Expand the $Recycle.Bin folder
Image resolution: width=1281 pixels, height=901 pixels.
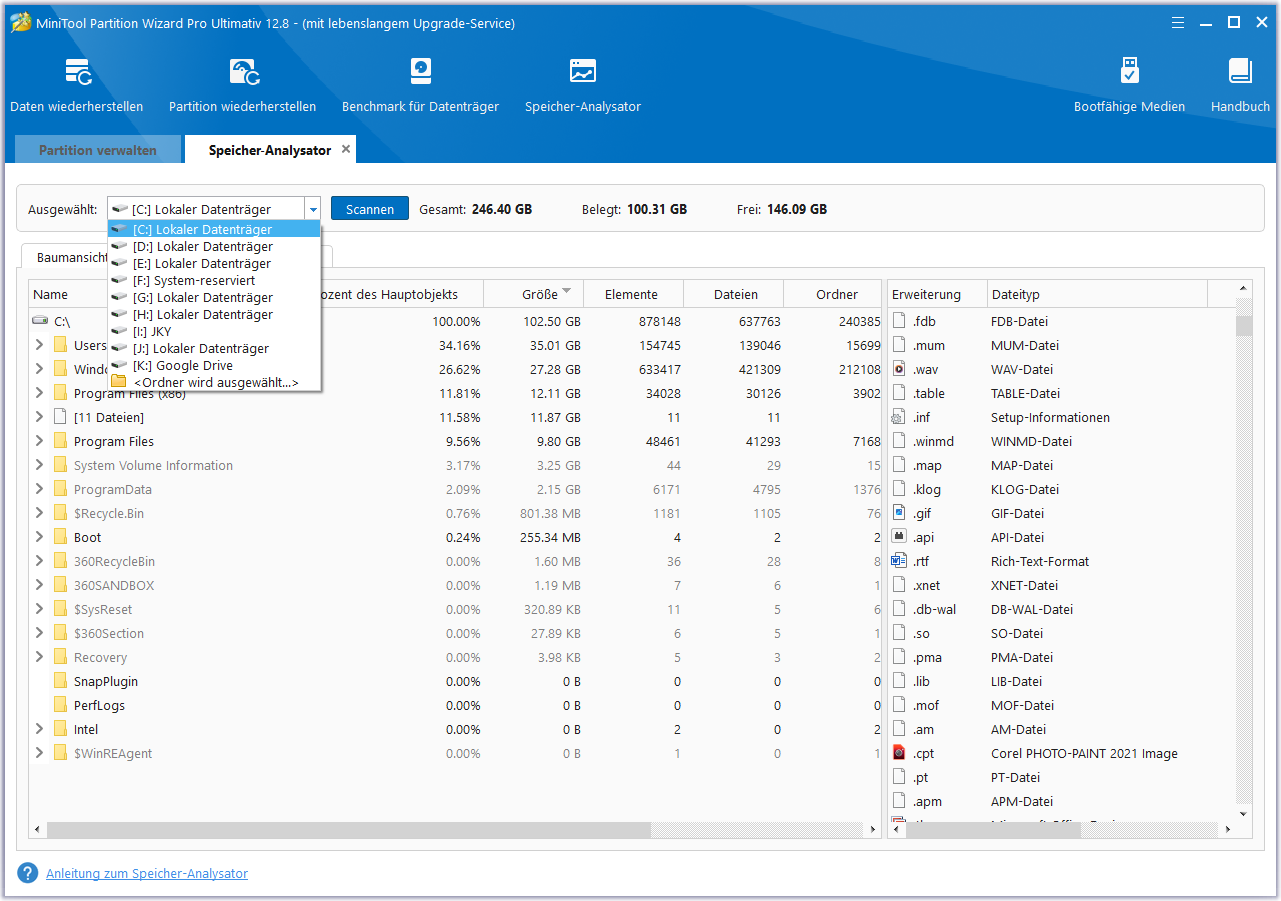coord(39,513)
